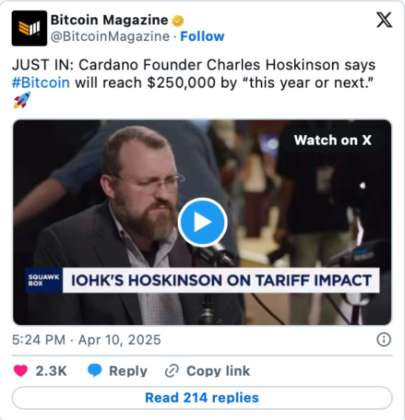Click the Reply text label

128,371
